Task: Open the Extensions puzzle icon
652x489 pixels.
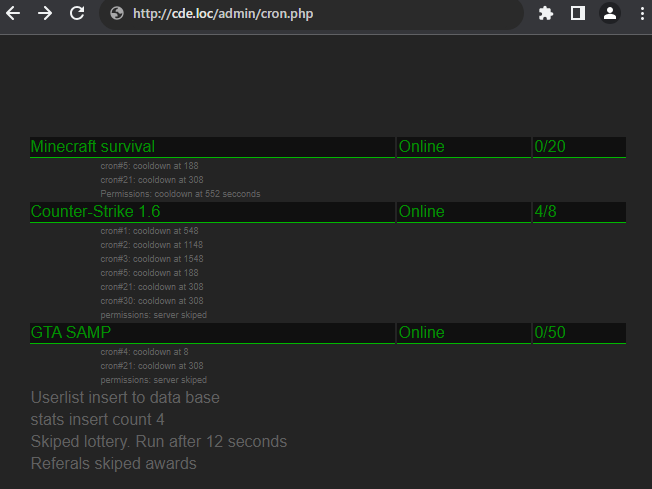Action: [x=546, y=14]
